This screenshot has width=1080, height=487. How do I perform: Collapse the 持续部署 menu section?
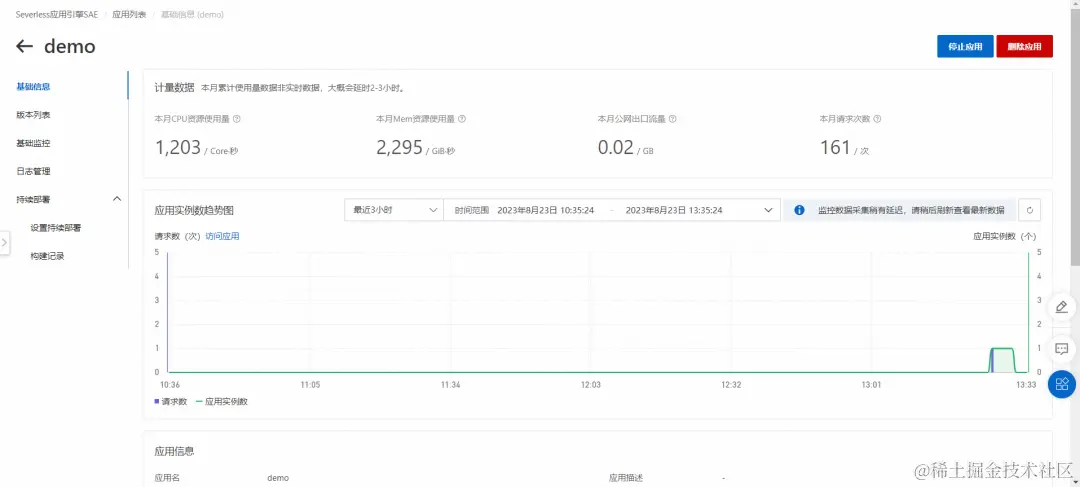pos(117,199)
